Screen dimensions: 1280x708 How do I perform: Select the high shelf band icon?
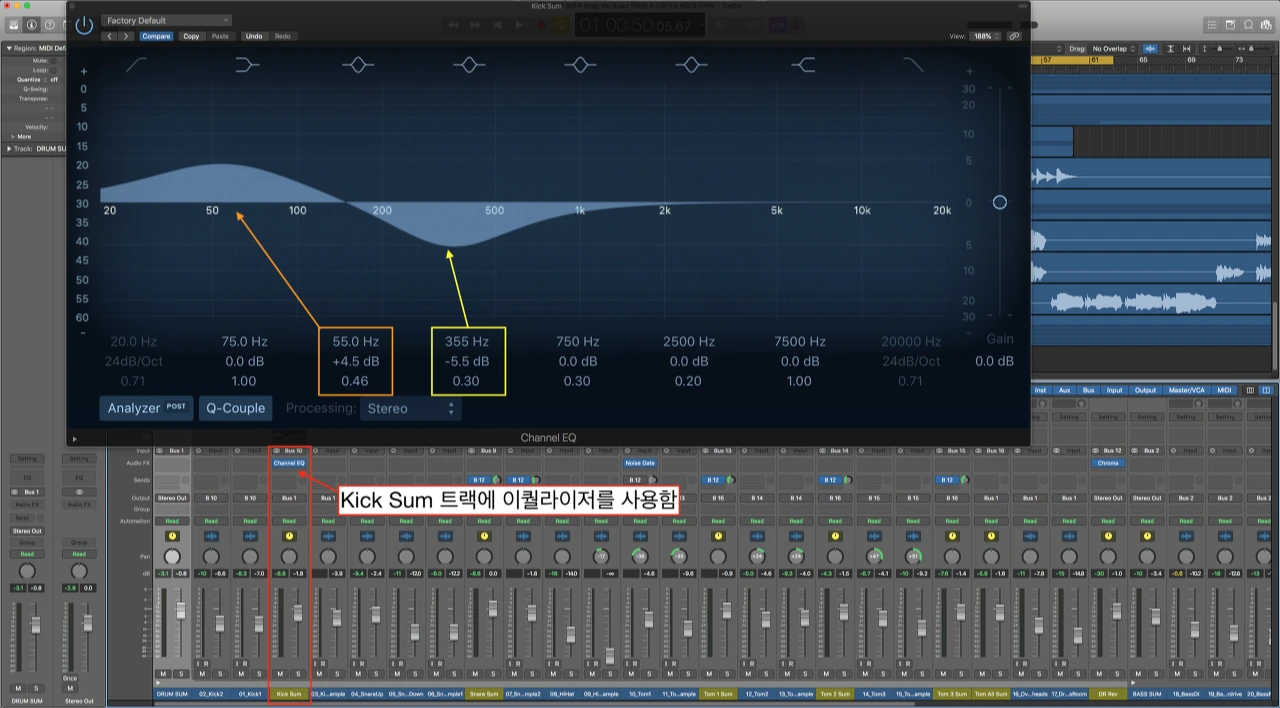coord(802,65)
